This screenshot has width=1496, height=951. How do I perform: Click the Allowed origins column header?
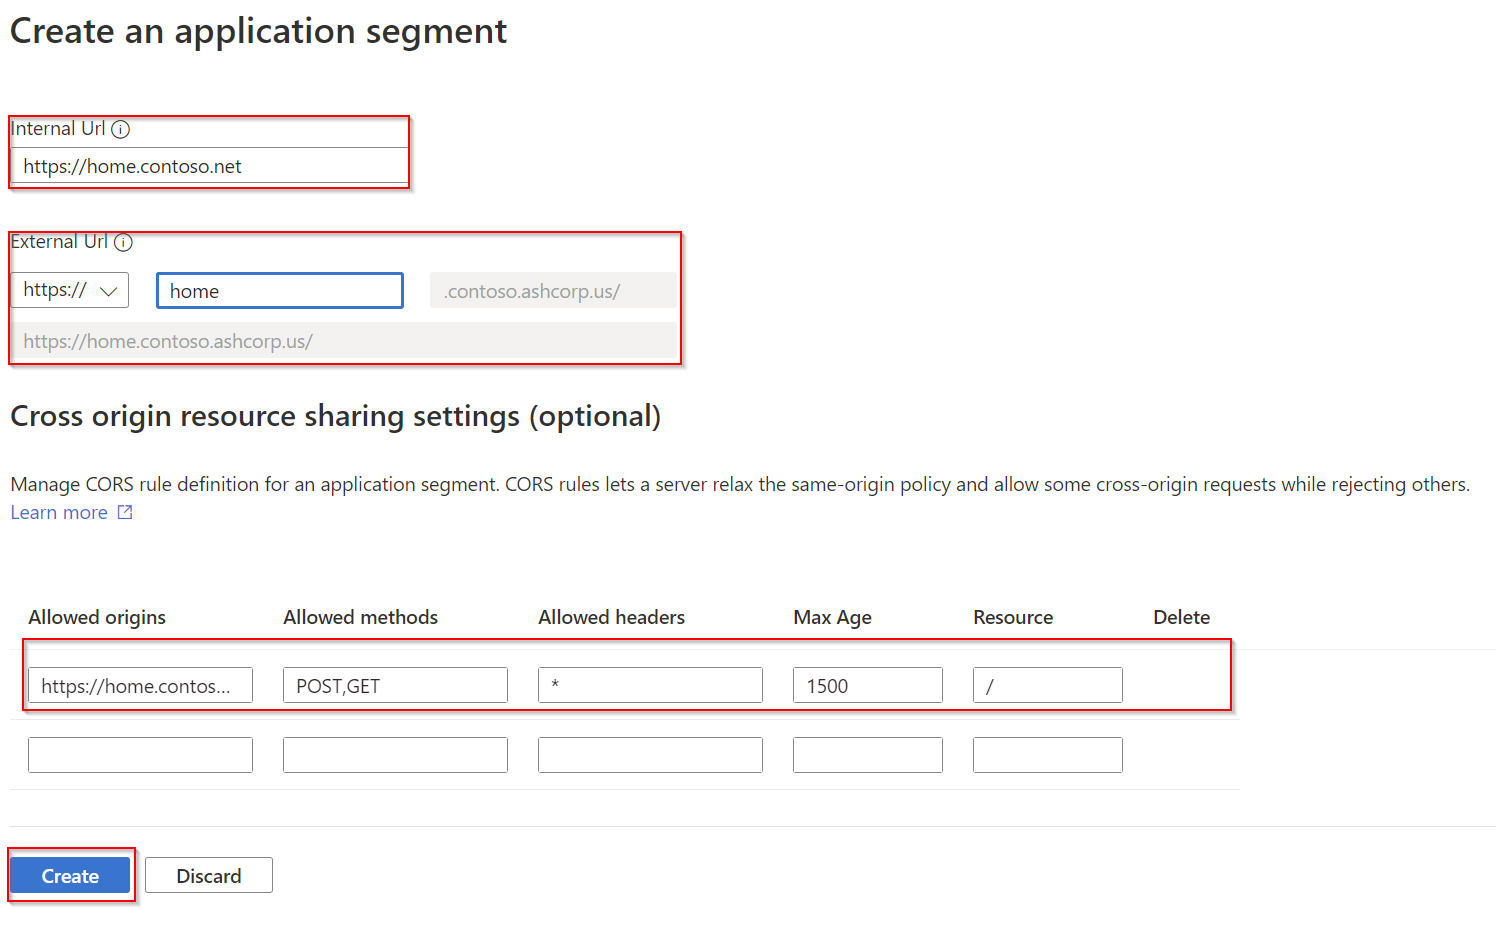point(96,617)
